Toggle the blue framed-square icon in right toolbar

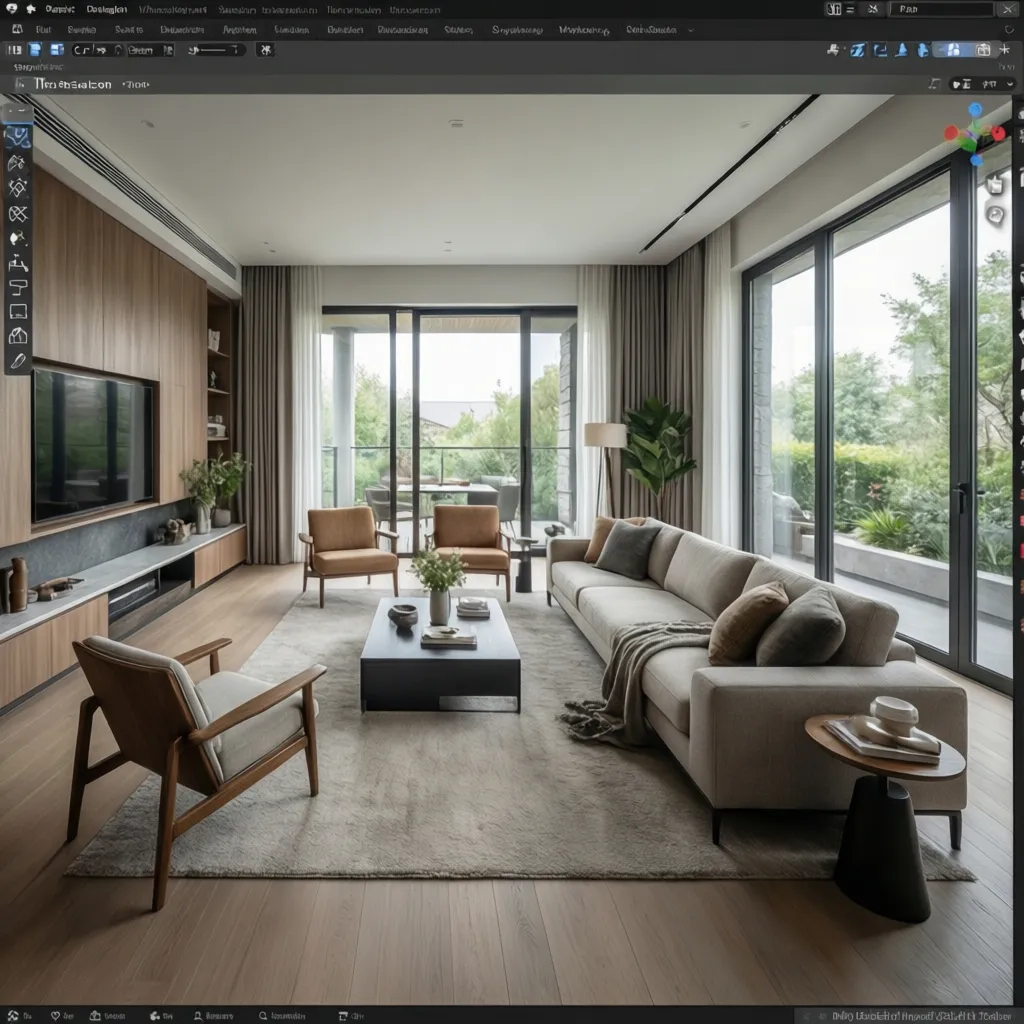tap(880, 50)
